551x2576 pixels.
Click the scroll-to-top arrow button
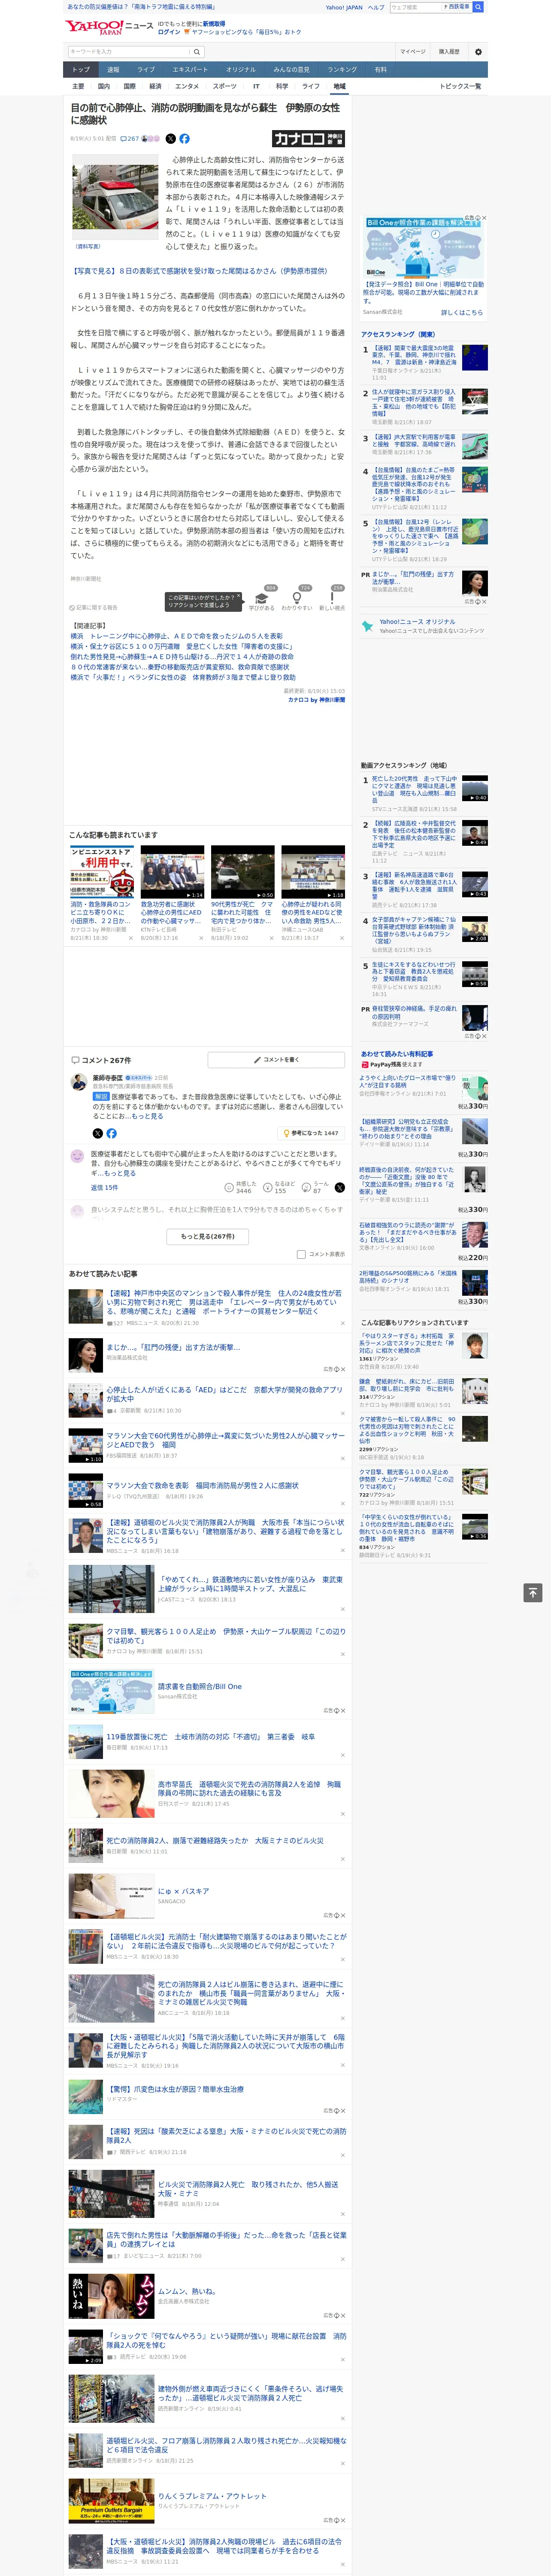click(533, 1592)
